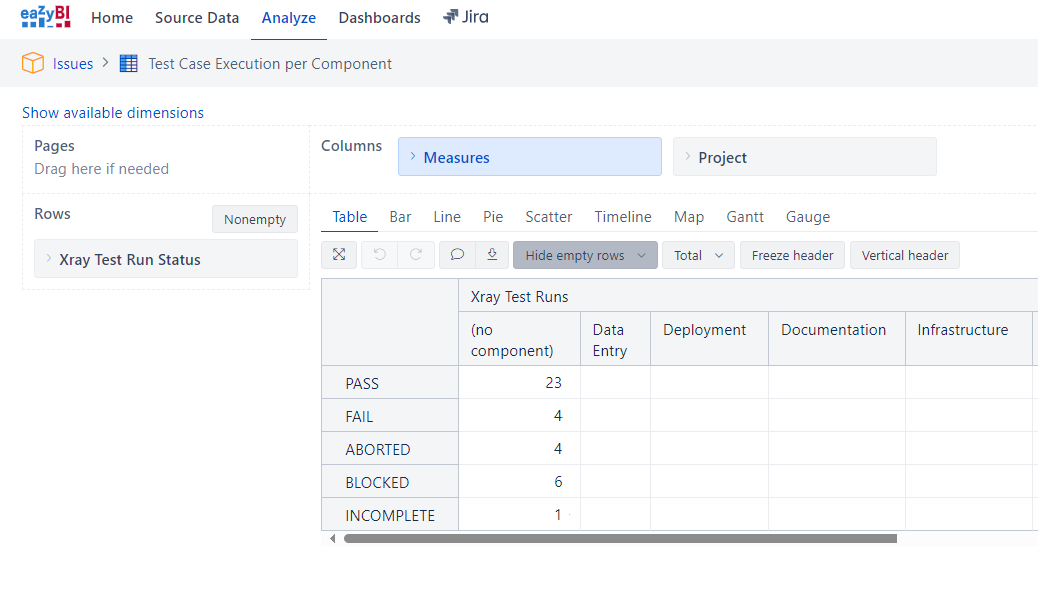1038x591 pixels.
Task: Open the Analyze menu
Action: [x=289, y=18]
